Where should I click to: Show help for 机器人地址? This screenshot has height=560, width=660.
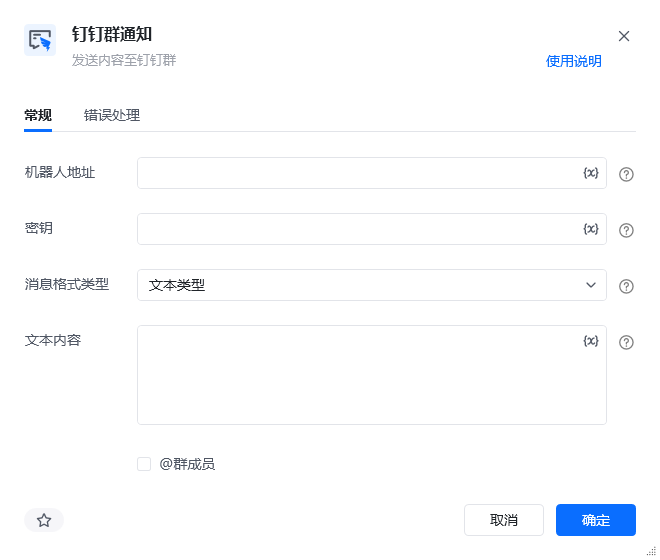pyautogui.click(x=626, y=174)
